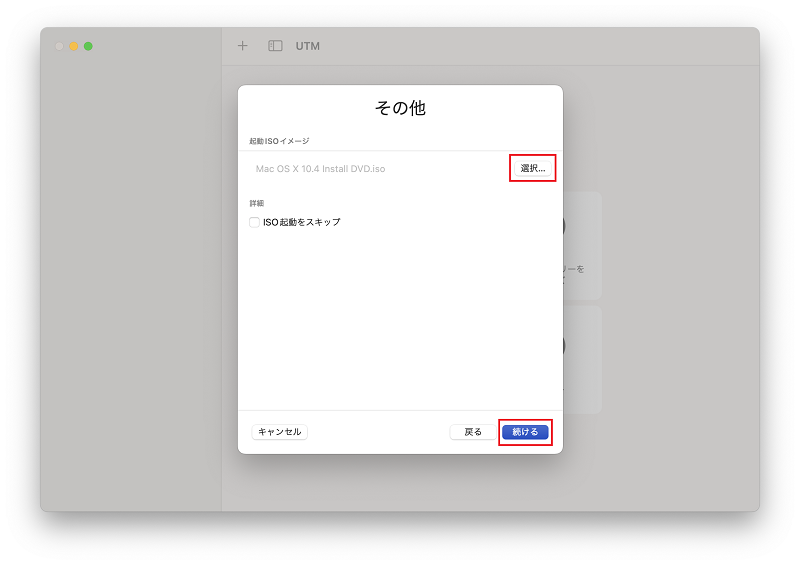Click the その他 dialog heading

click(400, 108)
